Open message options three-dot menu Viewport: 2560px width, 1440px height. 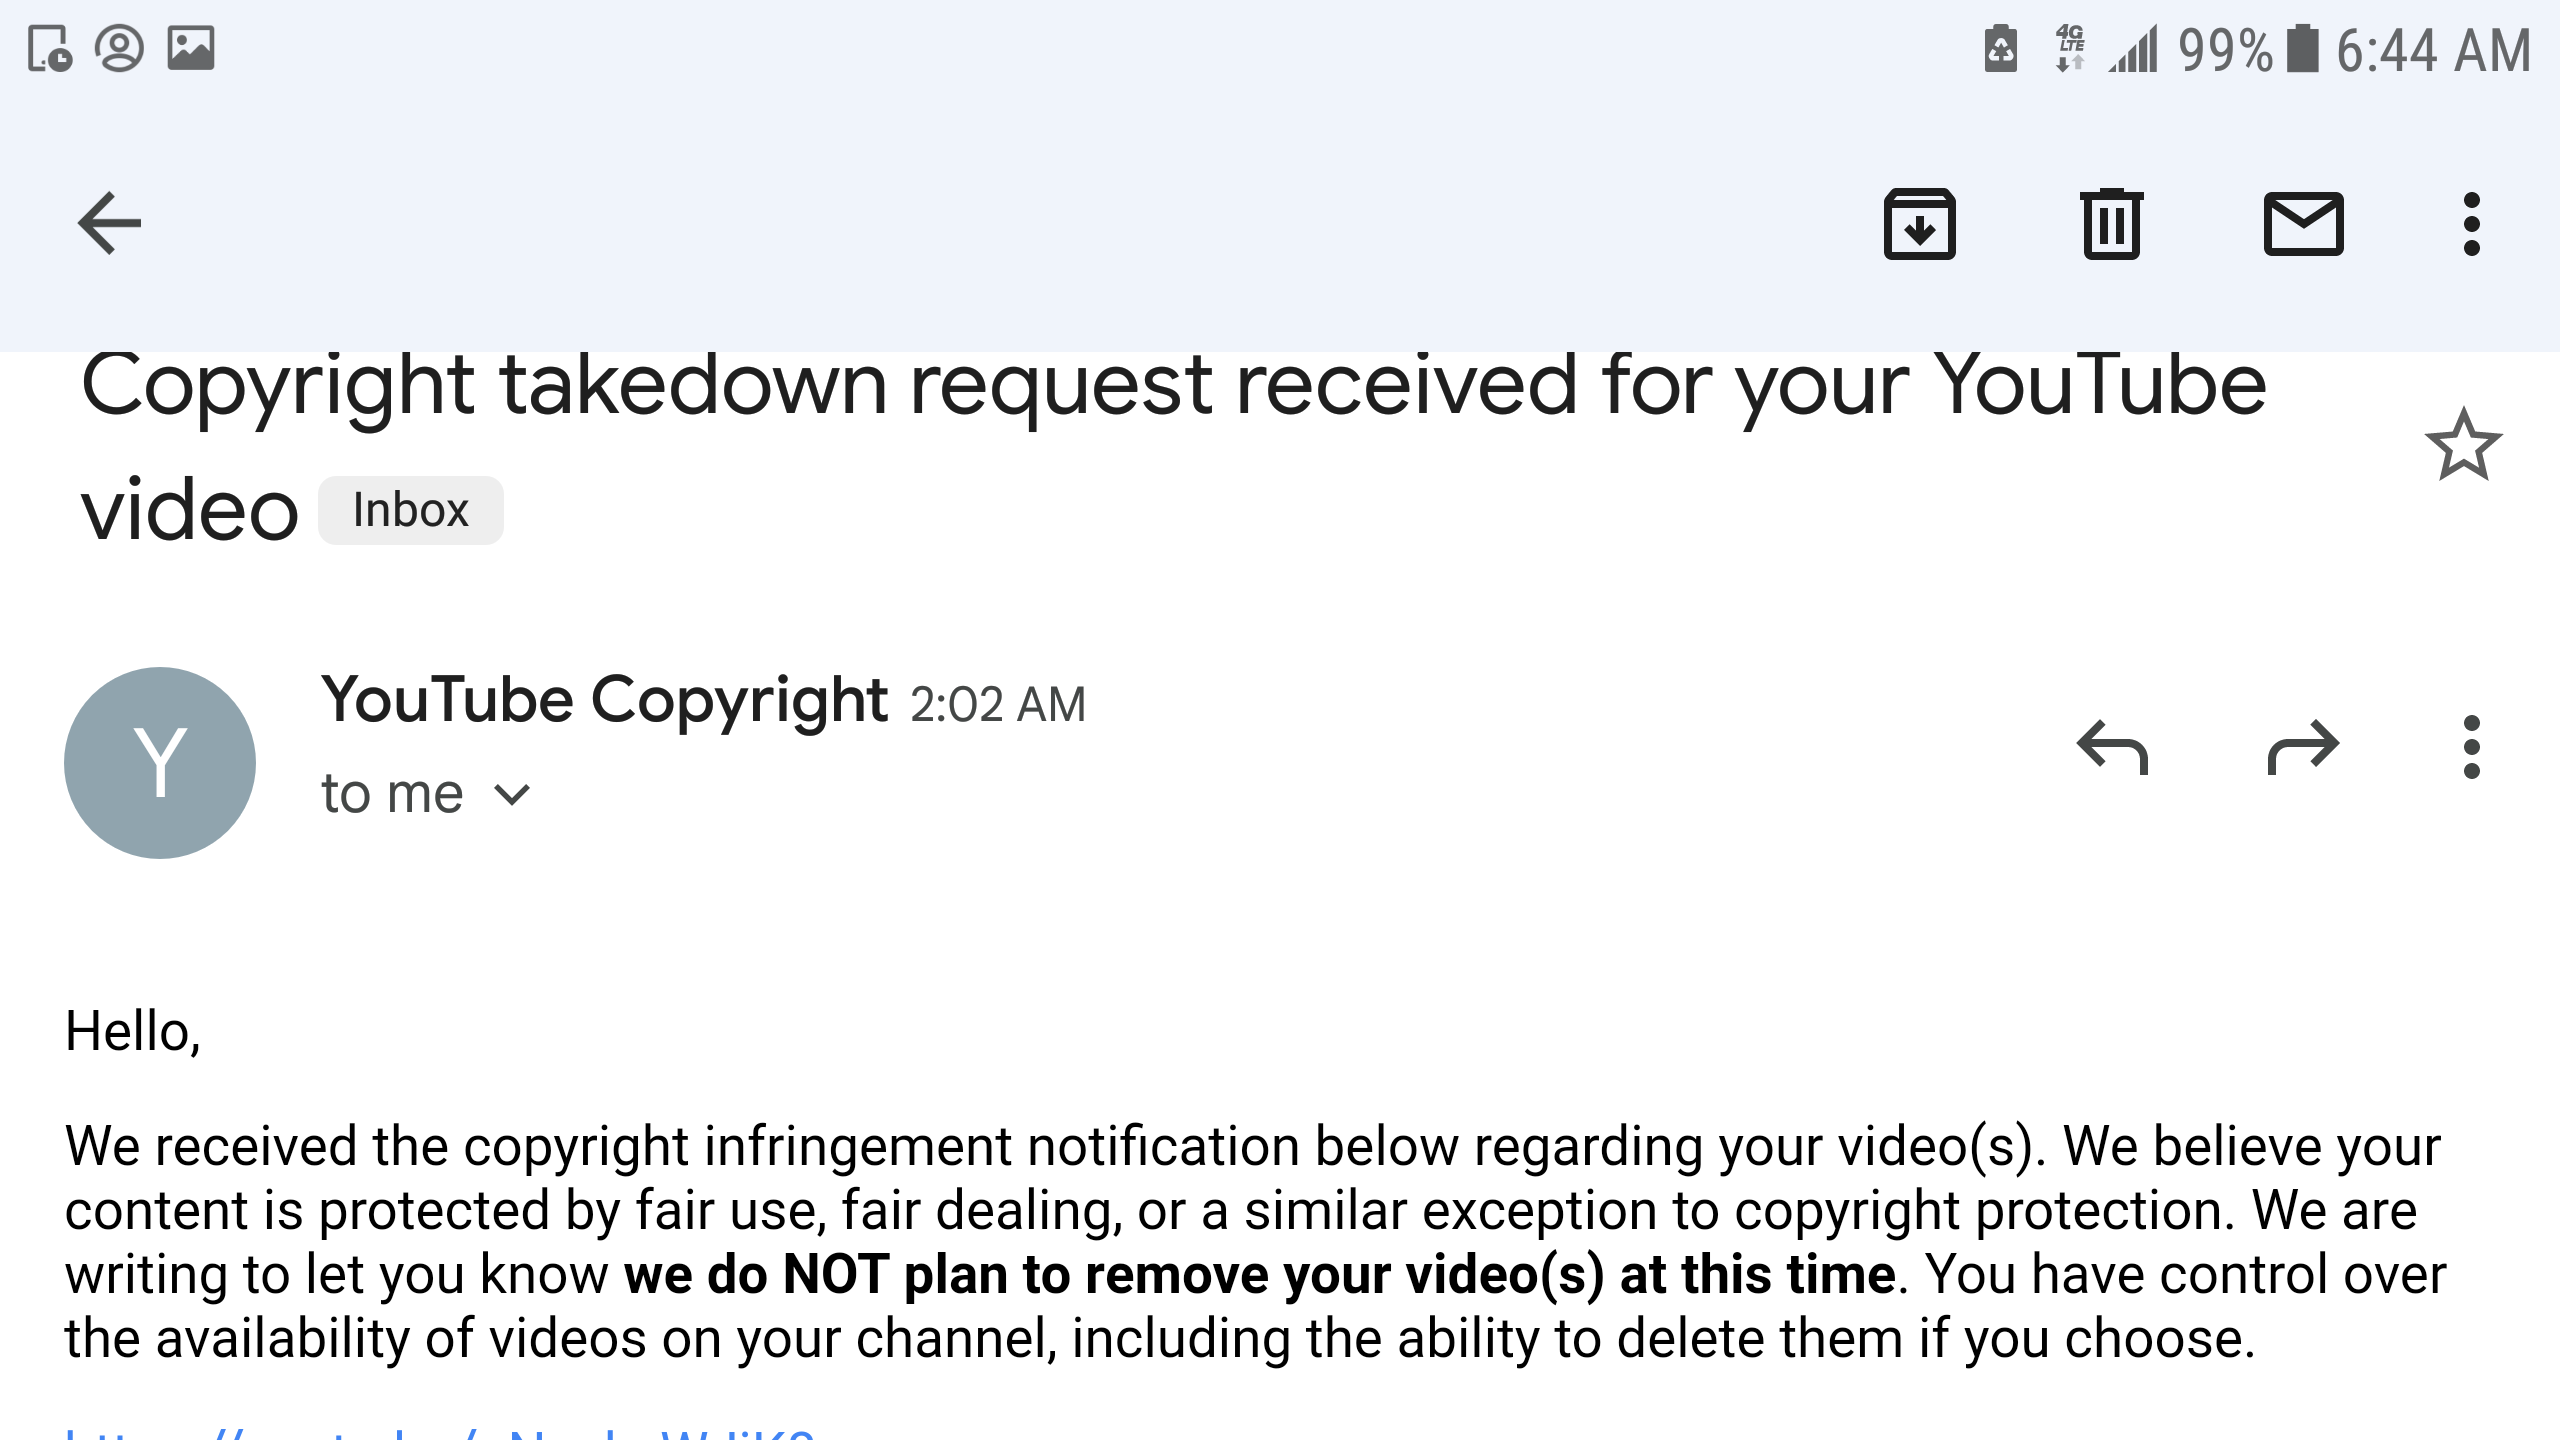[x=2471, y=747]
